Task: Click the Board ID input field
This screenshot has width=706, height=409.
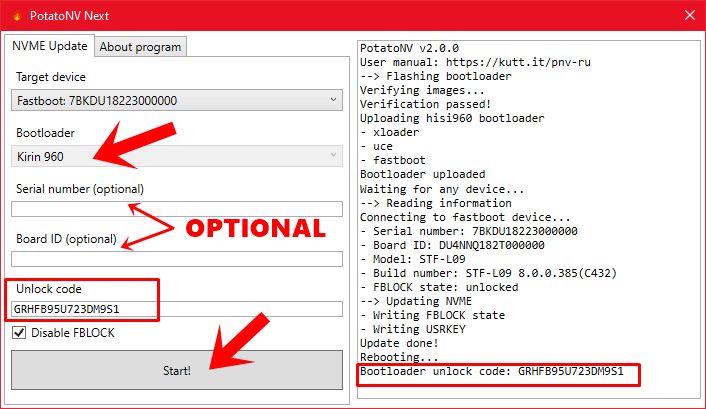Action: 176,259
